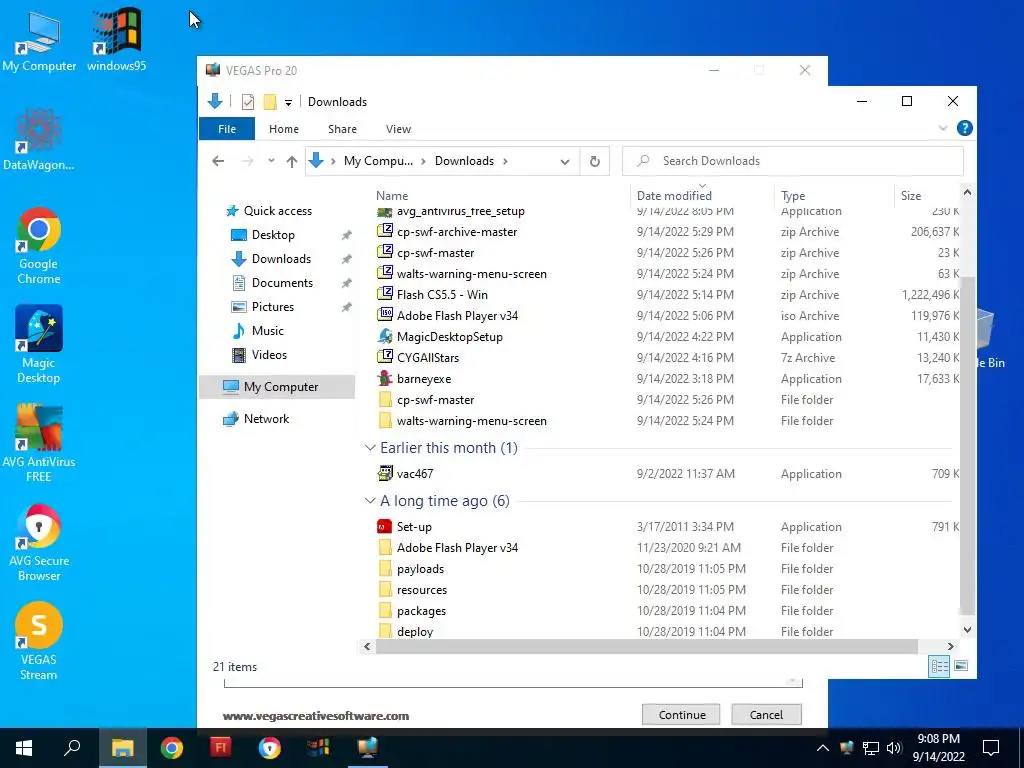
Task: Select the barneyexe application file
Action: 424,379
